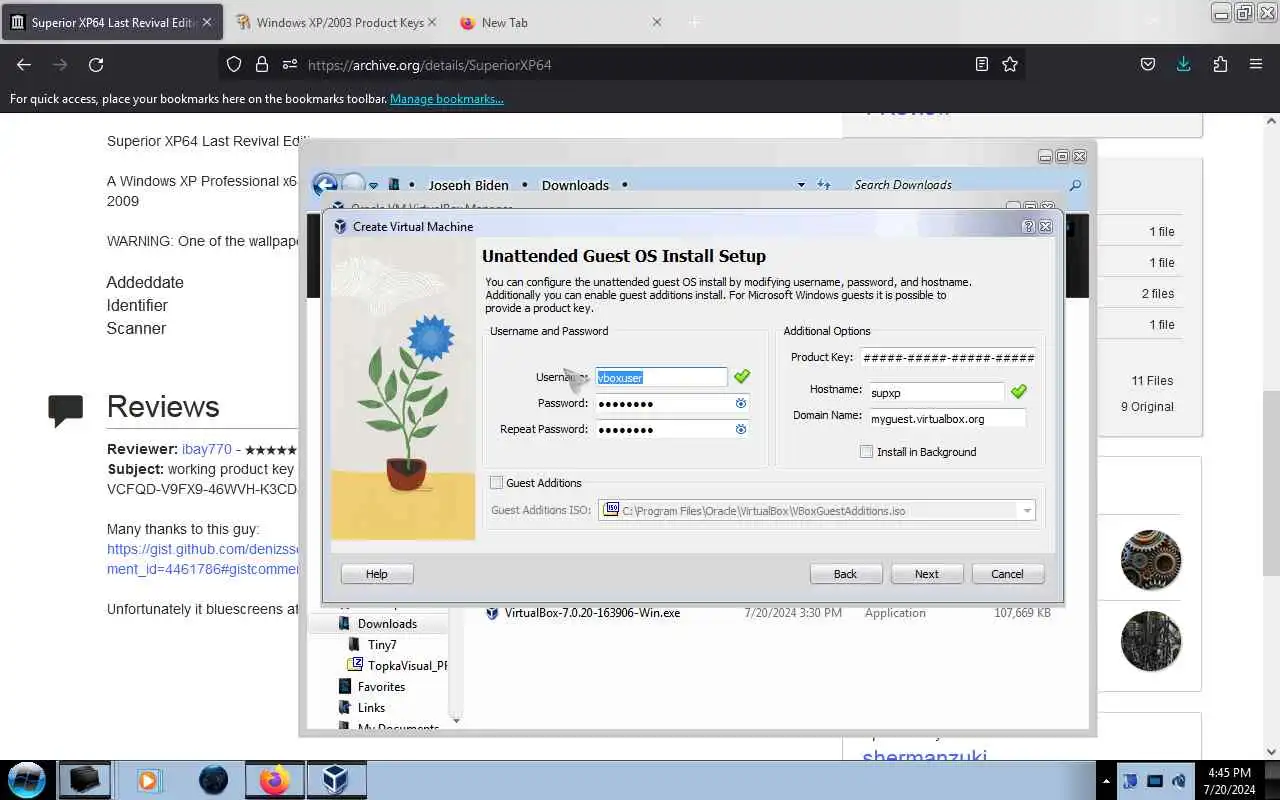The width and height of the screenshot is (1280, 800).
Task: Click the Windows Start orb
Action: (x=27, y=779)
